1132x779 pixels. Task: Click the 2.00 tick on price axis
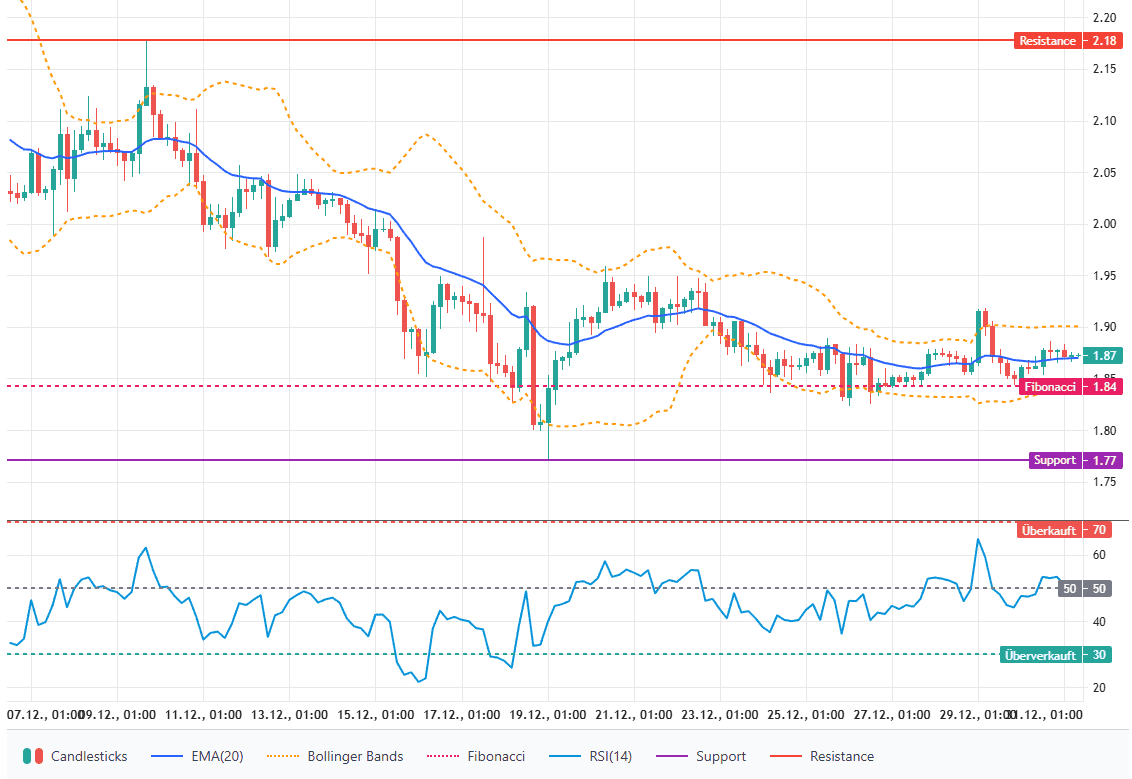(x=1104, y=223)
